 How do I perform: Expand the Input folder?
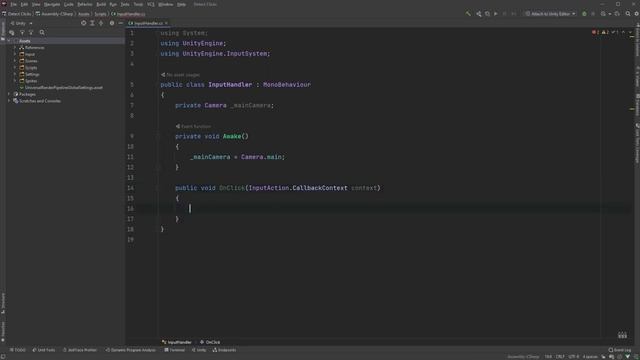pos(16,54)
